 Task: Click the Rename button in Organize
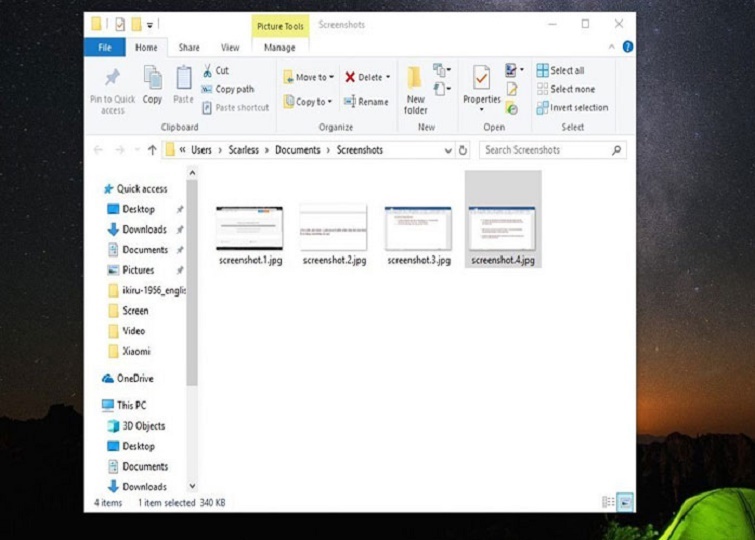click(366, 102)
